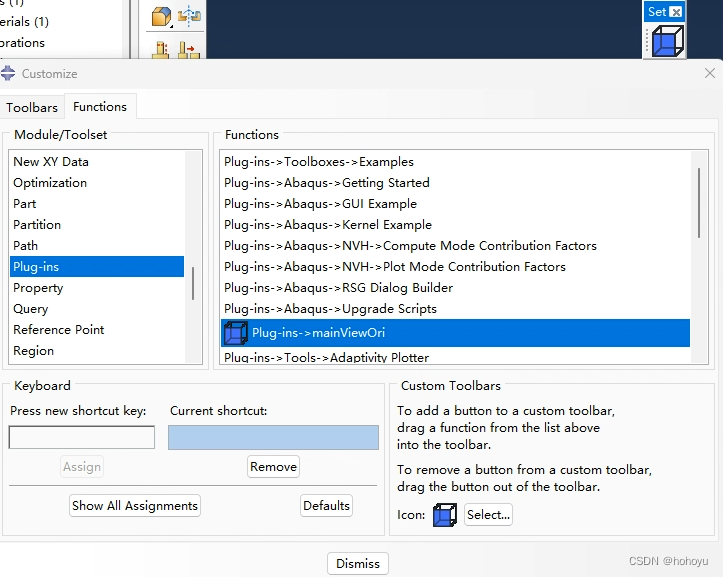Screen dimensions: 723x577
Task: Select Plug-ins->Abaqus->GUI Example function
Action: [456, 204]
